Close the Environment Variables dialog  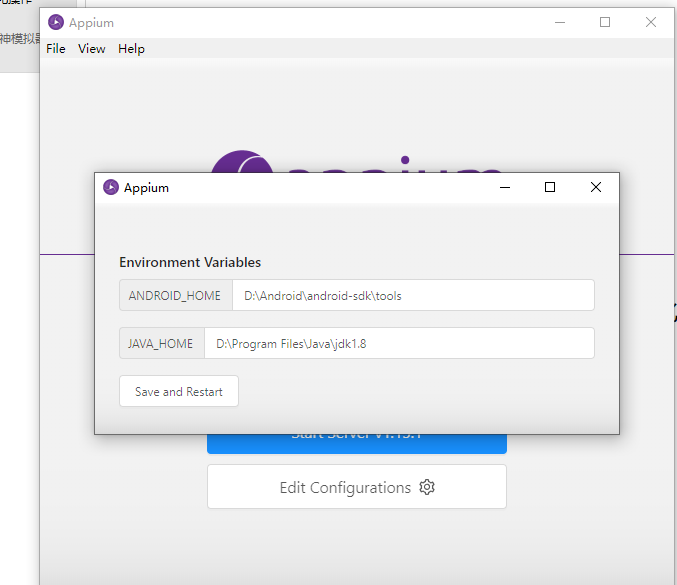[x=596, y=187]
